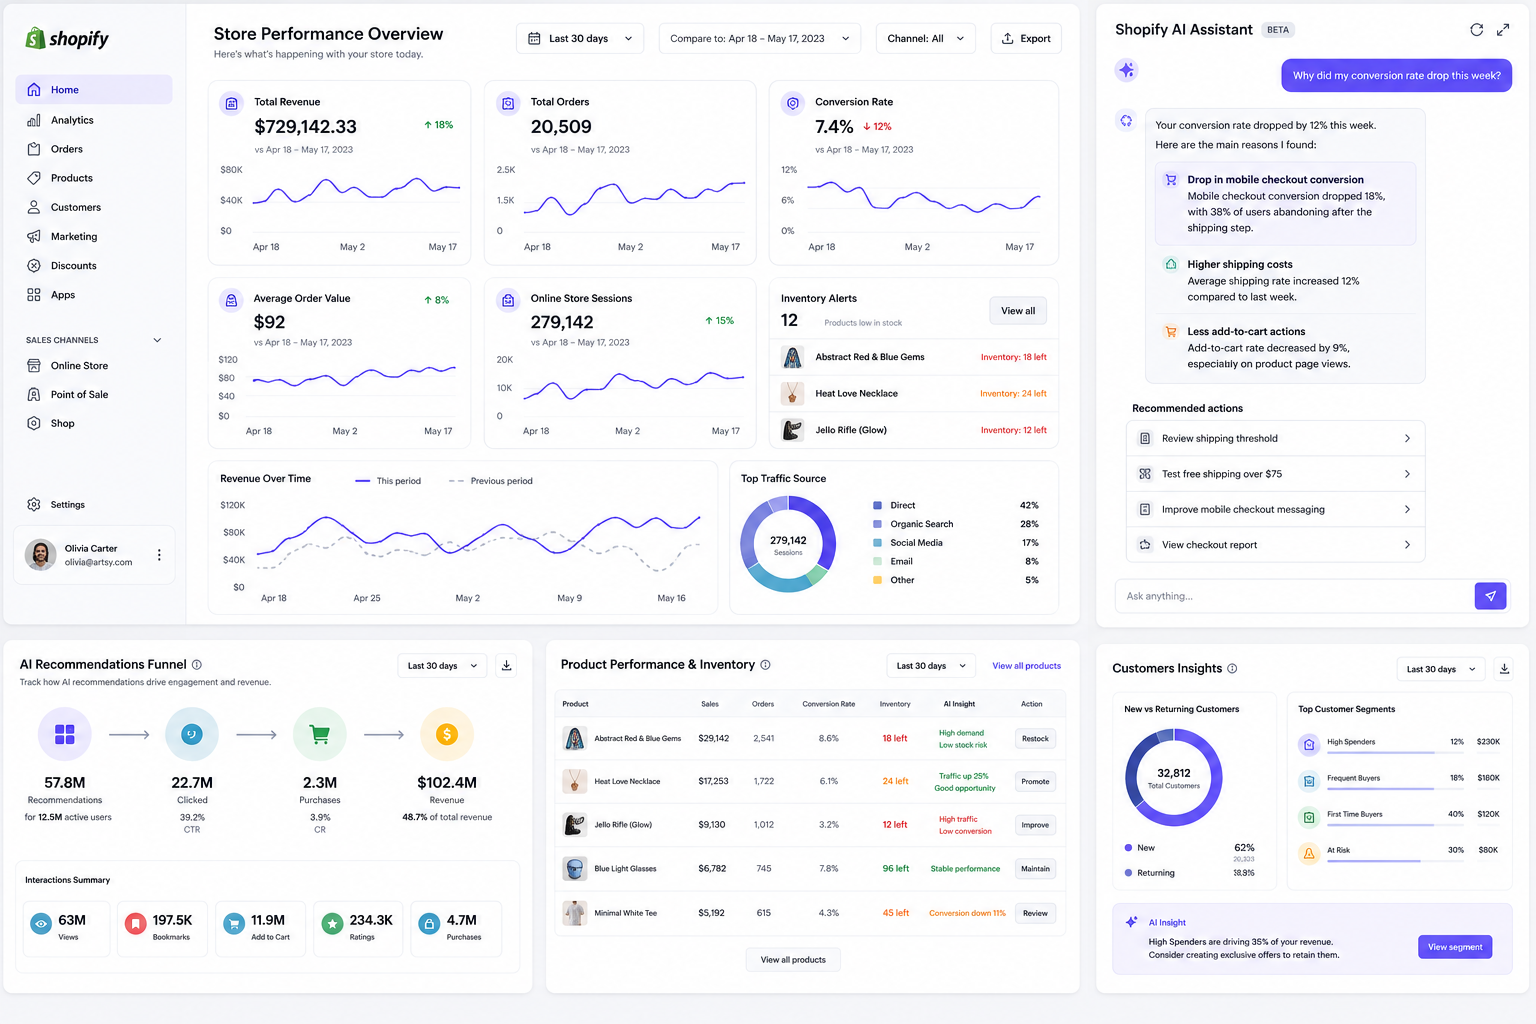Click the Direct traffic legend swatch

click(x=877, y=506)
